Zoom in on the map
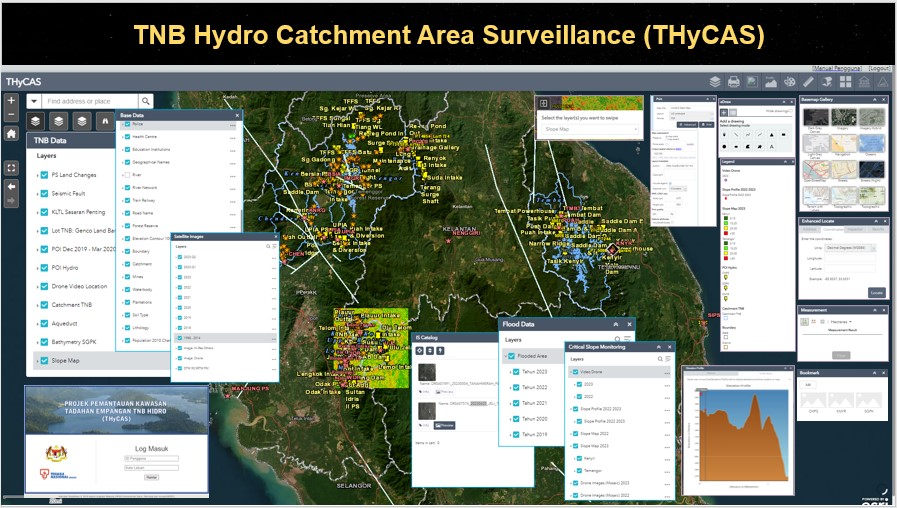897x508 pixels. (11, 101)
